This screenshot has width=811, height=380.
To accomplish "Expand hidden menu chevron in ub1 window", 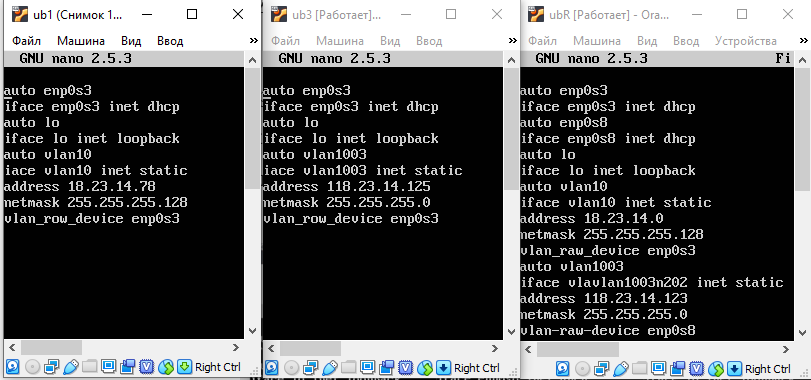I will [x=253, y=40].
